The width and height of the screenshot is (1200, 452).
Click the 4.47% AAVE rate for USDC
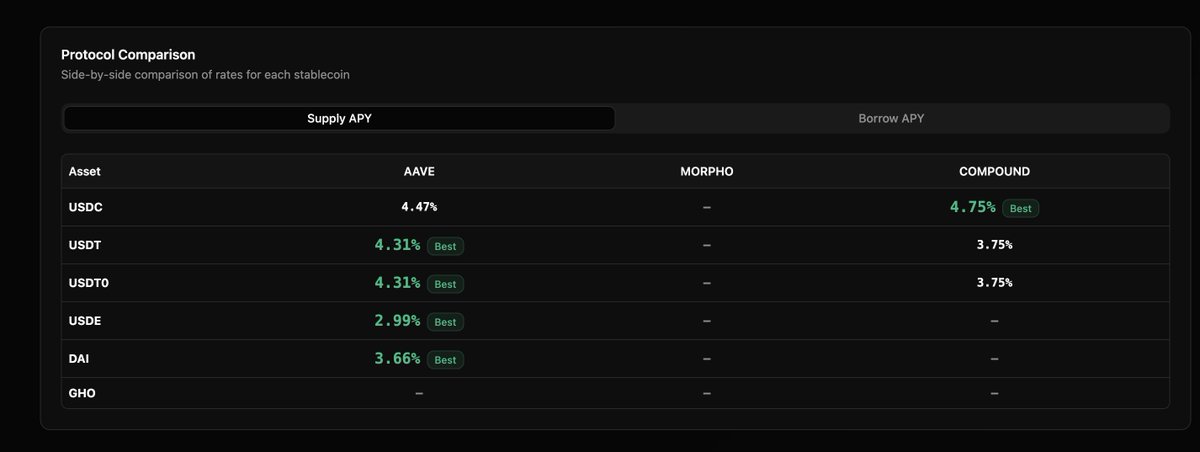click(419, 207)
